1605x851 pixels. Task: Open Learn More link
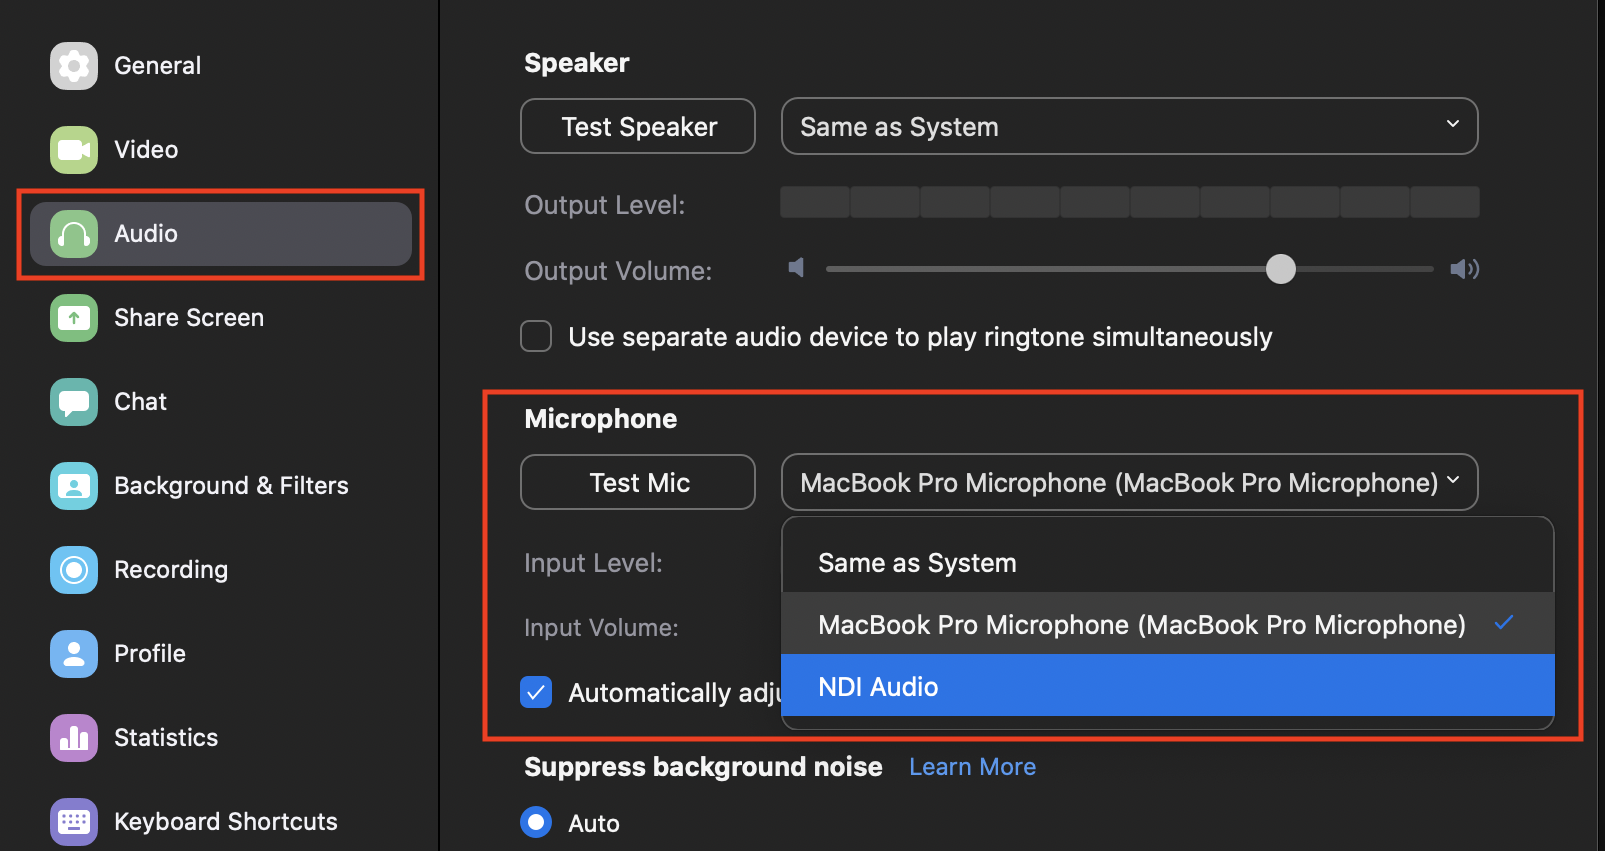tap(972, 767)
